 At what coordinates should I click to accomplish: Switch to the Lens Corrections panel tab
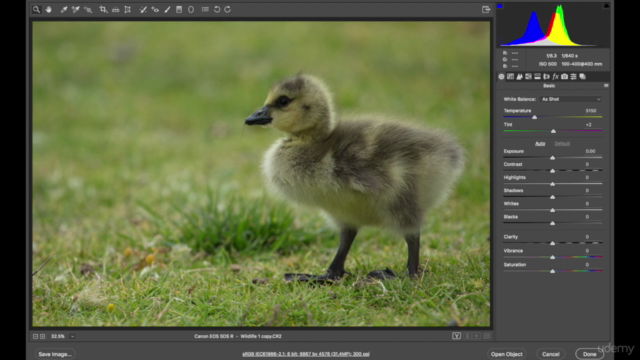pyautogui.click(x=546, y=76)
